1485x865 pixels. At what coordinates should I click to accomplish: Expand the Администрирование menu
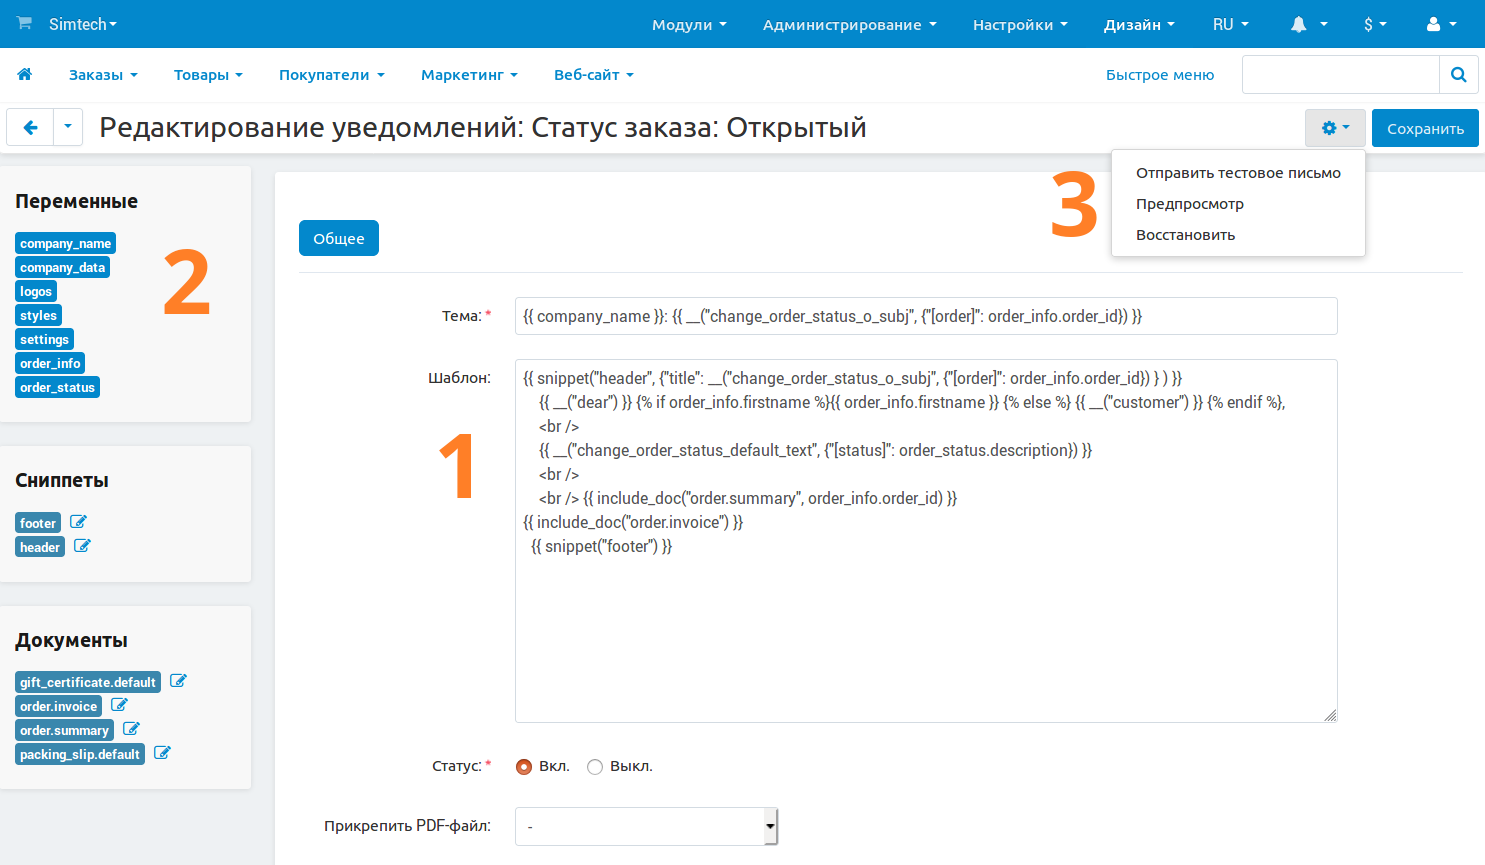849,24
